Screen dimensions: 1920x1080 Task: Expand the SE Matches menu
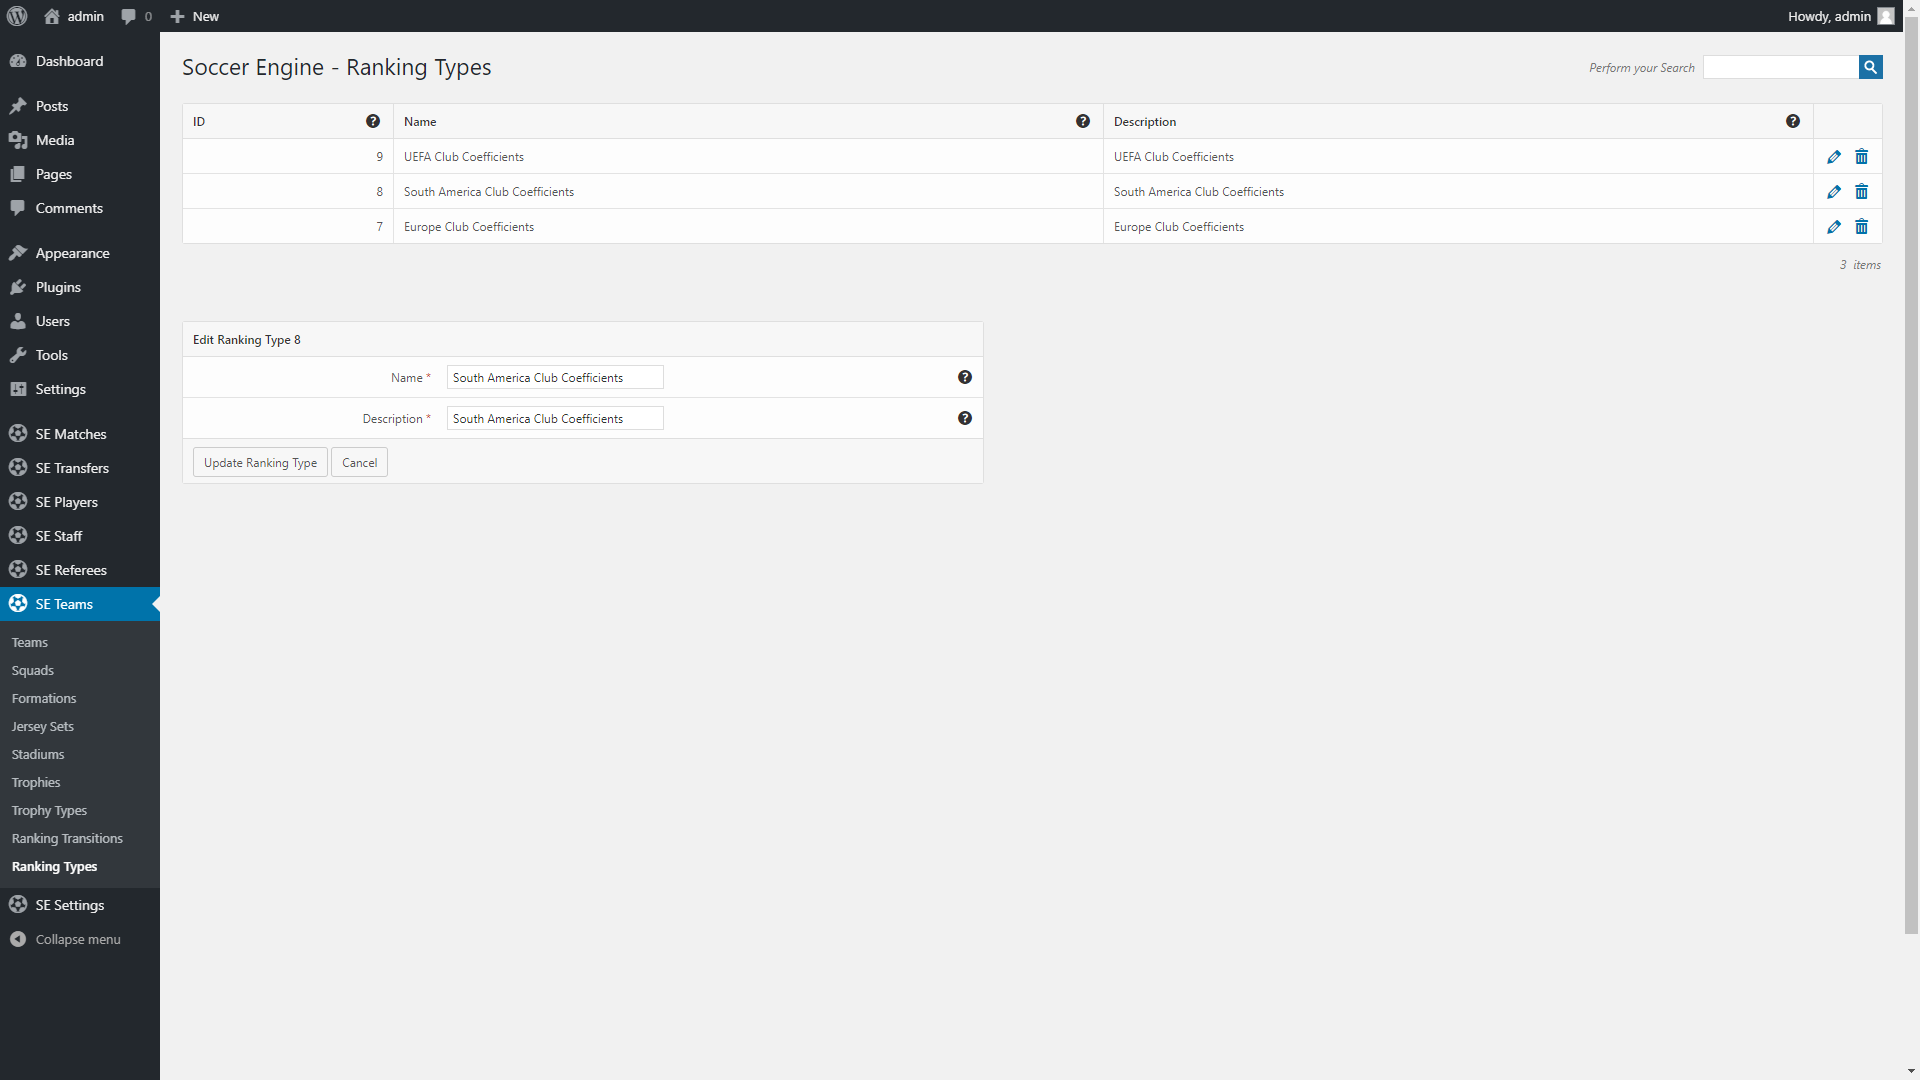[x=70, y=434]
